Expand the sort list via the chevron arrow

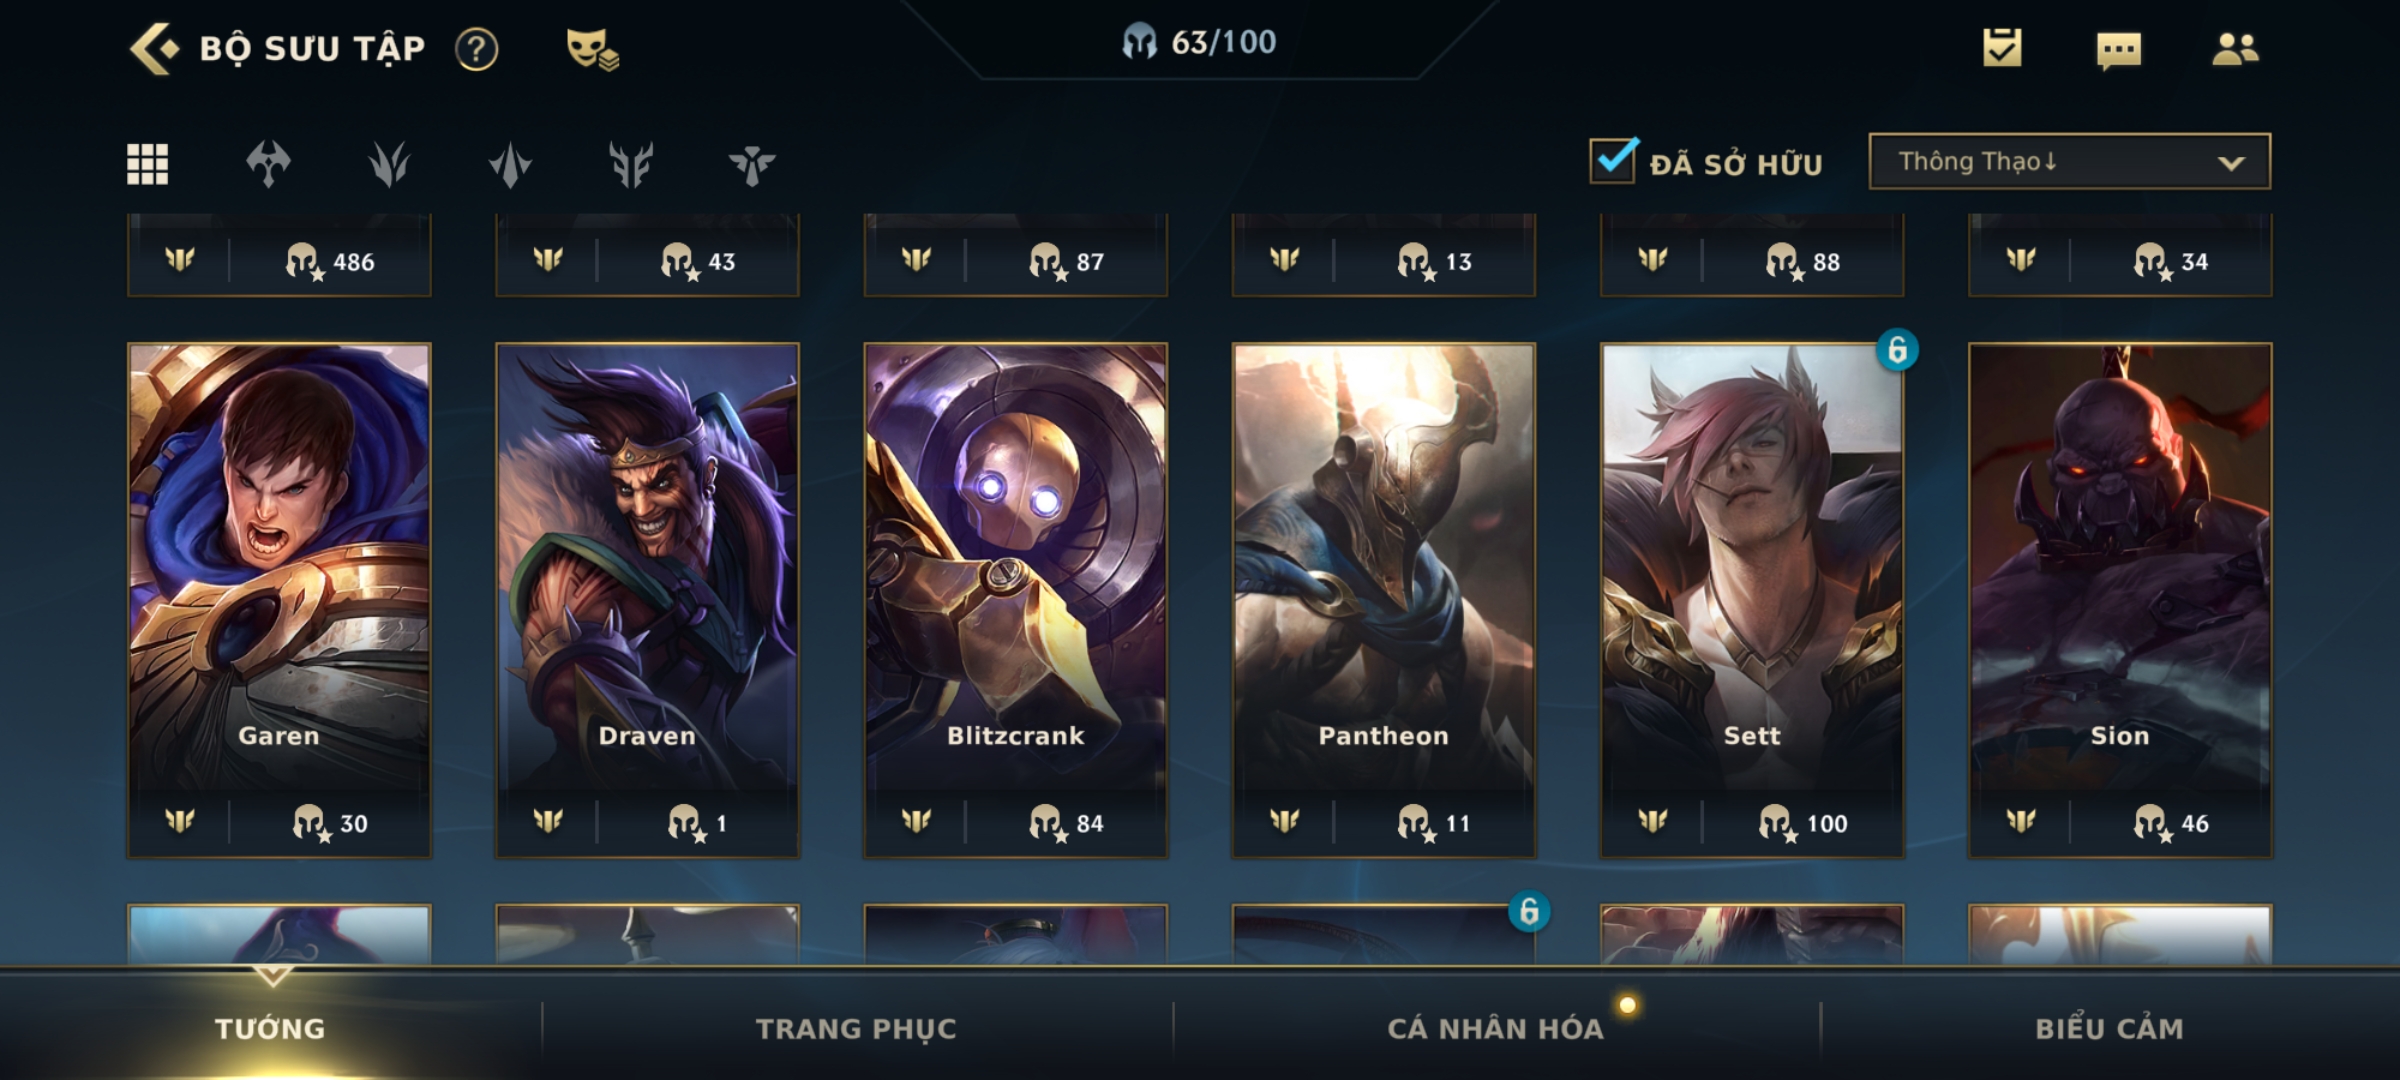pos(2231,163)
